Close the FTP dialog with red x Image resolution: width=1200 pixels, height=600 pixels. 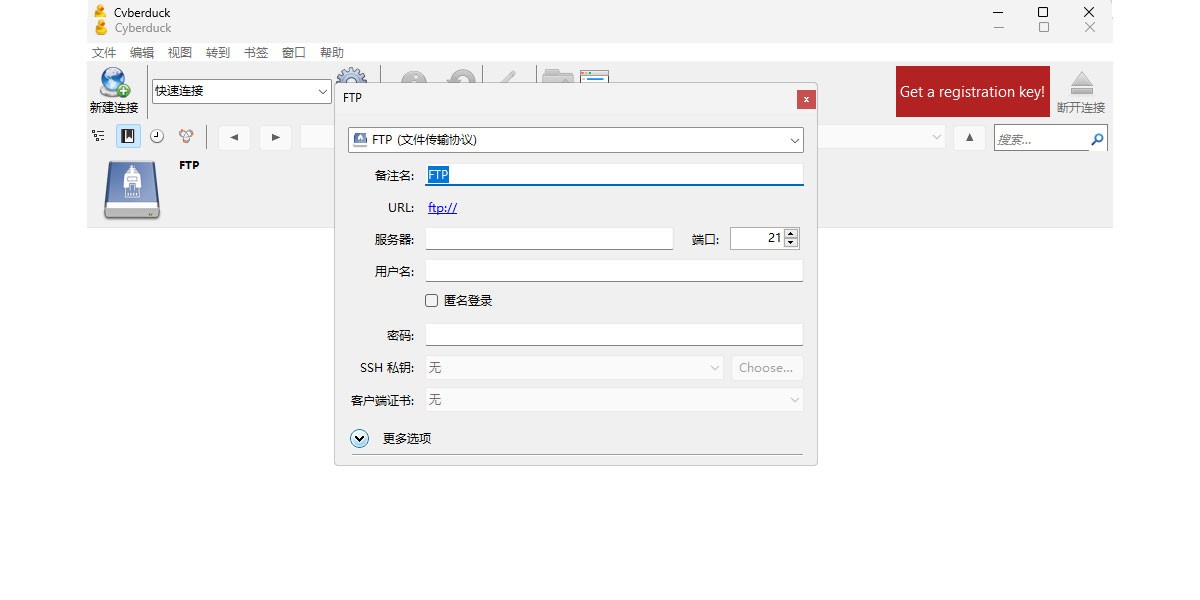806,99
